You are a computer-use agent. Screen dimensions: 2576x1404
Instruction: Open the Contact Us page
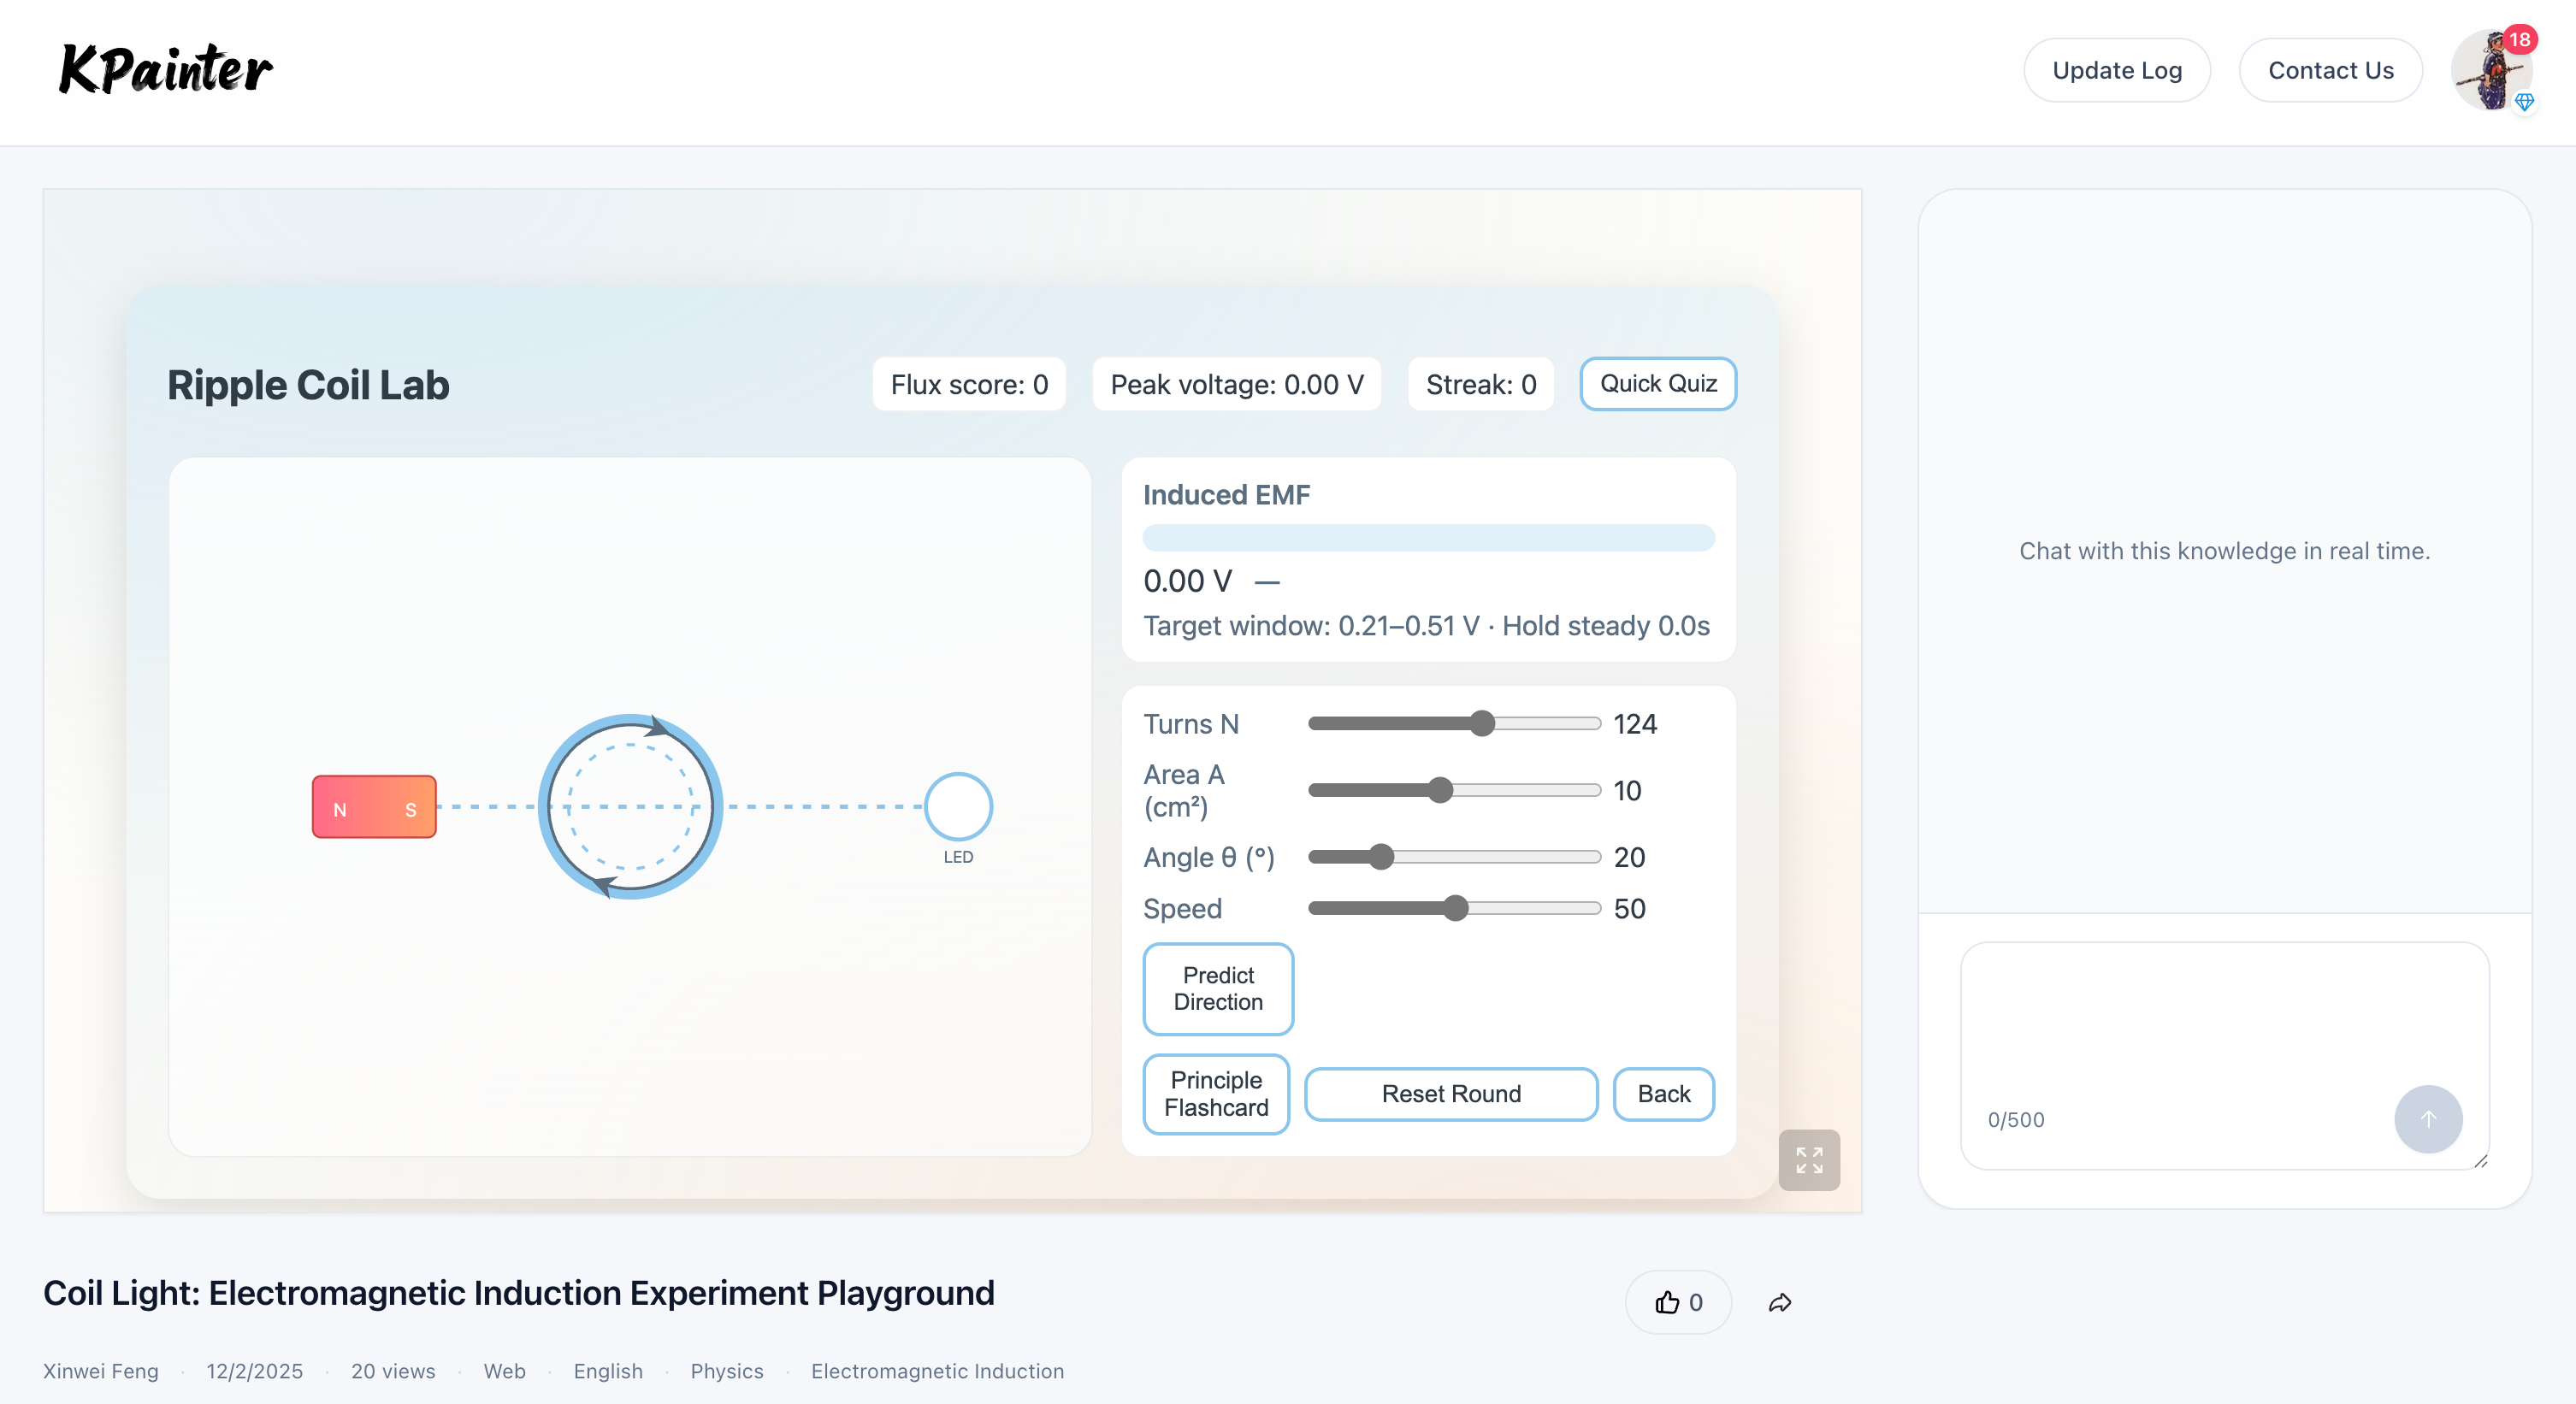pos(2331,70)
